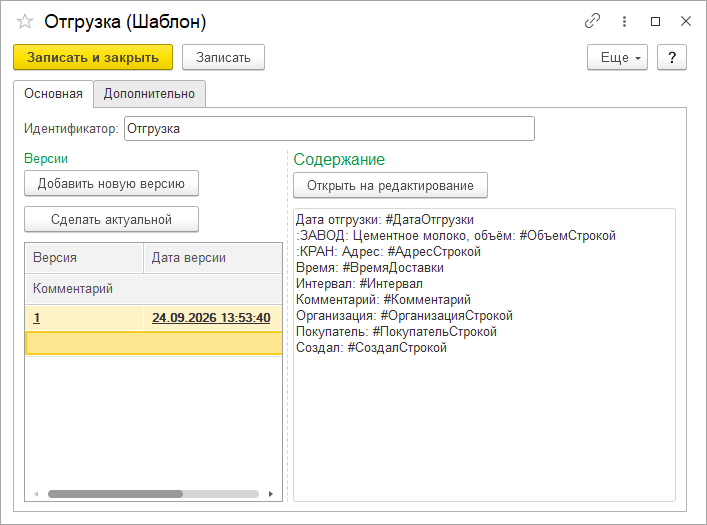Switch to the Дополнительно tab
The image size is (707, 525).
pyautogui.click(x=149, y=94)
